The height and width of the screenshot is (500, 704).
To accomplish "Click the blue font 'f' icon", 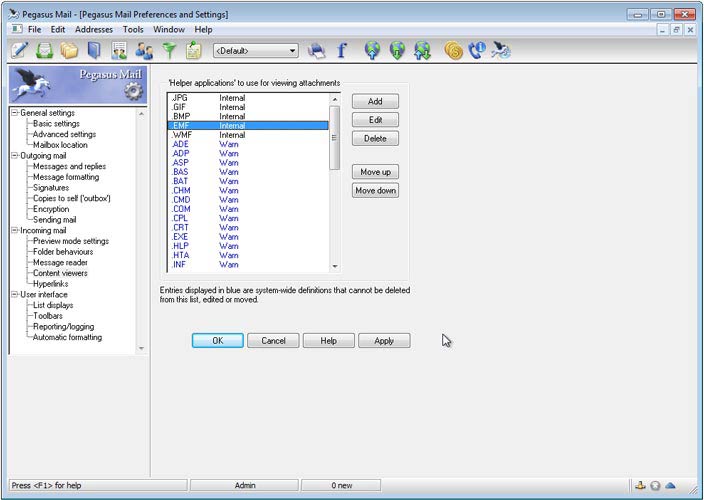I will (342, 50).
